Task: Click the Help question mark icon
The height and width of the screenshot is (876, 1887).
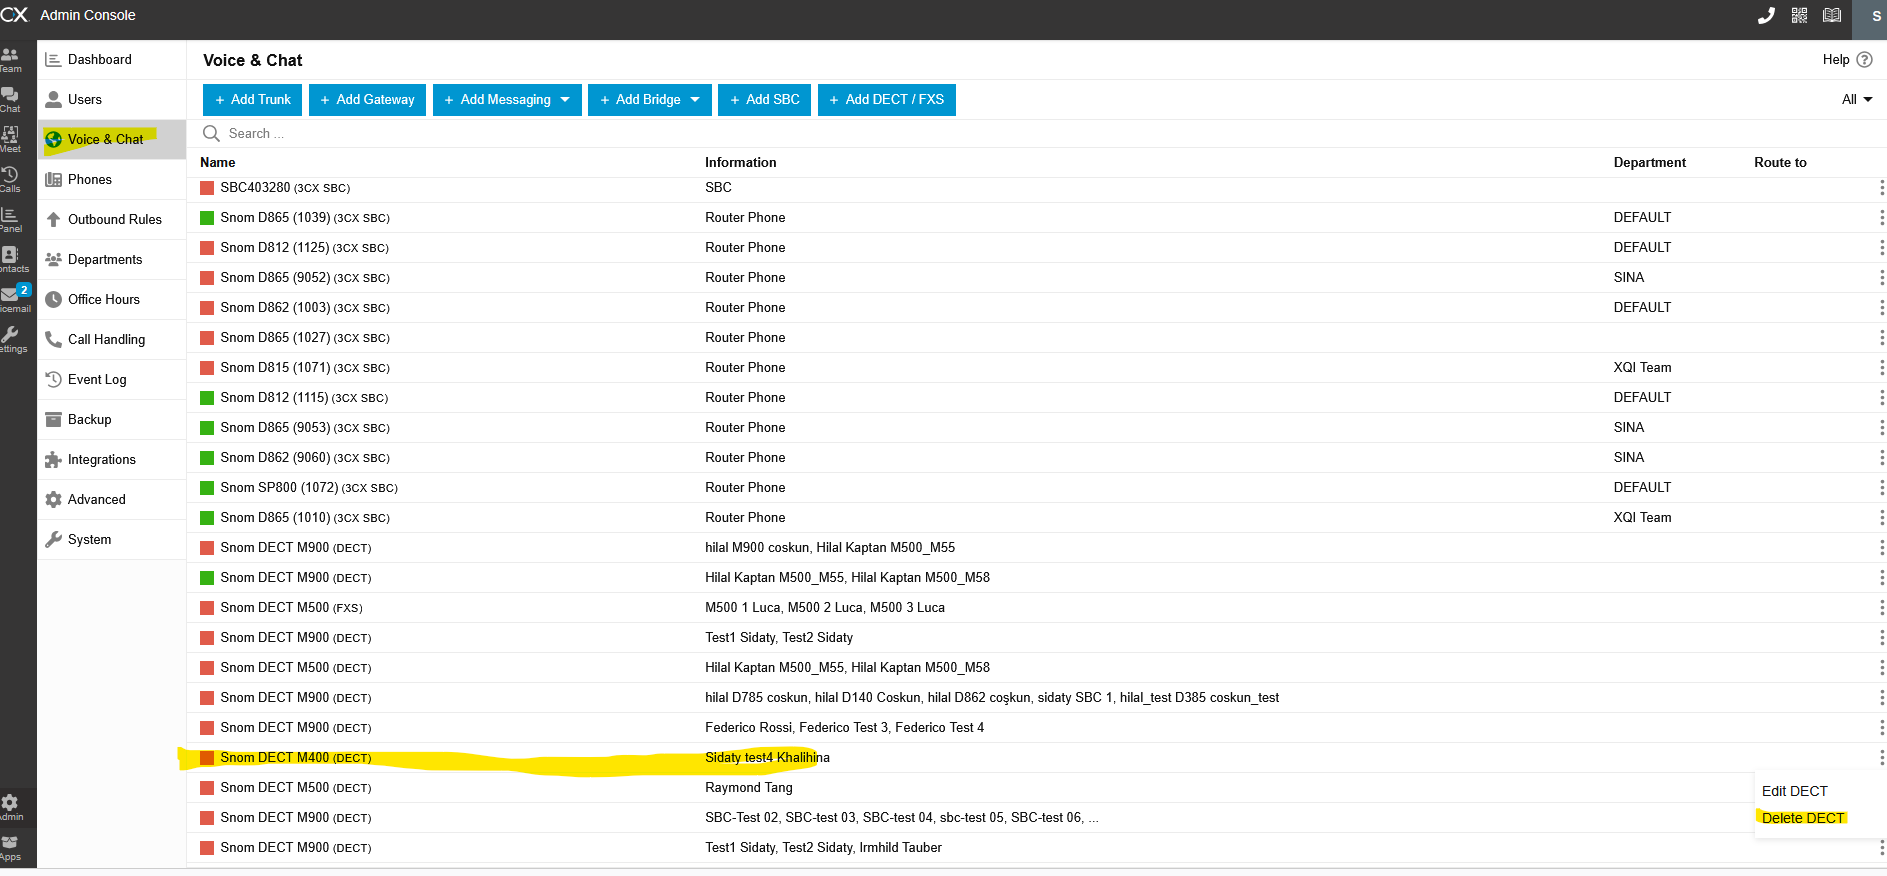Action: (x=1864, y=60)
